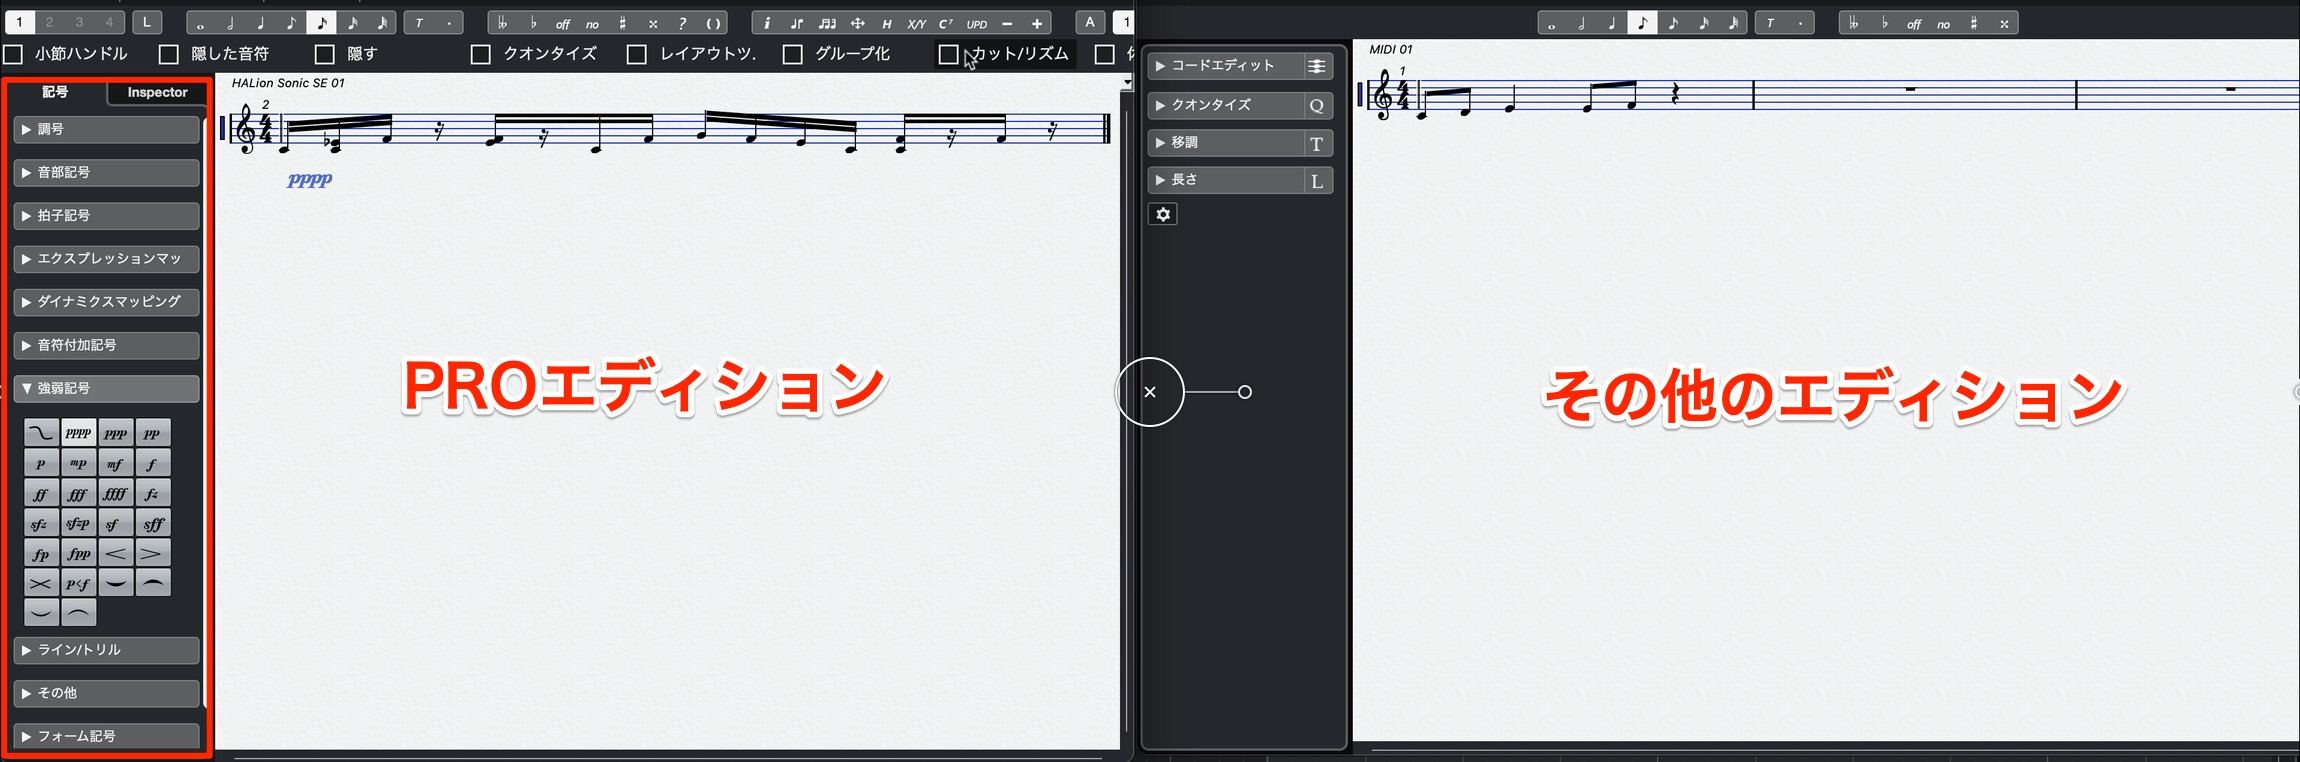The width and height of the screenshot is (2300, 762).
Task: Click the 'no' accidental button in PRO toolbar
Action: tap(593, 23)
